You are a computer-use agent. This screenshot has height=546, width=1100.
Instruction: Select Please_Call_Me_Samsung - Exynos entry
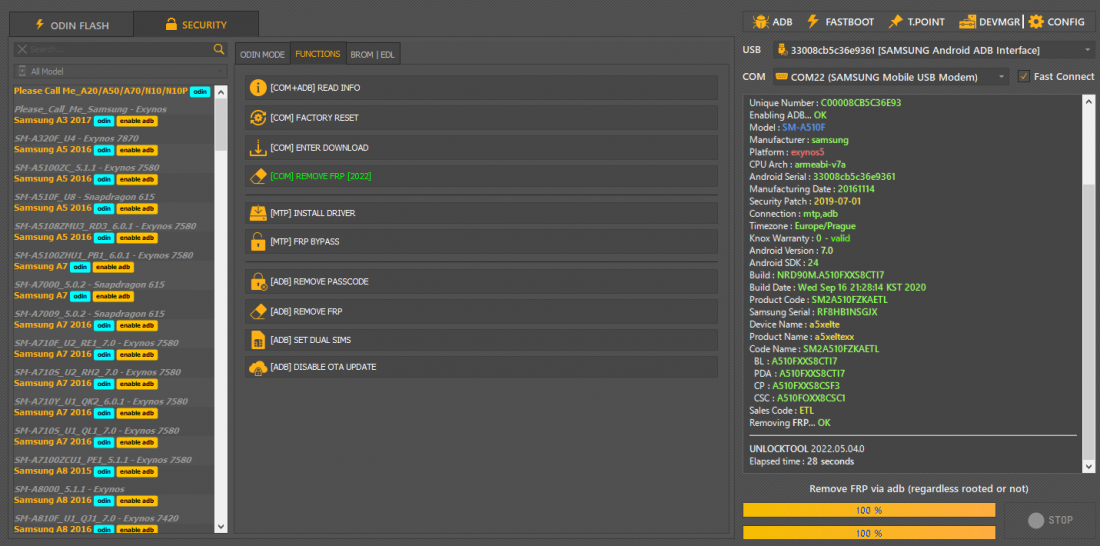coord(90,109)
